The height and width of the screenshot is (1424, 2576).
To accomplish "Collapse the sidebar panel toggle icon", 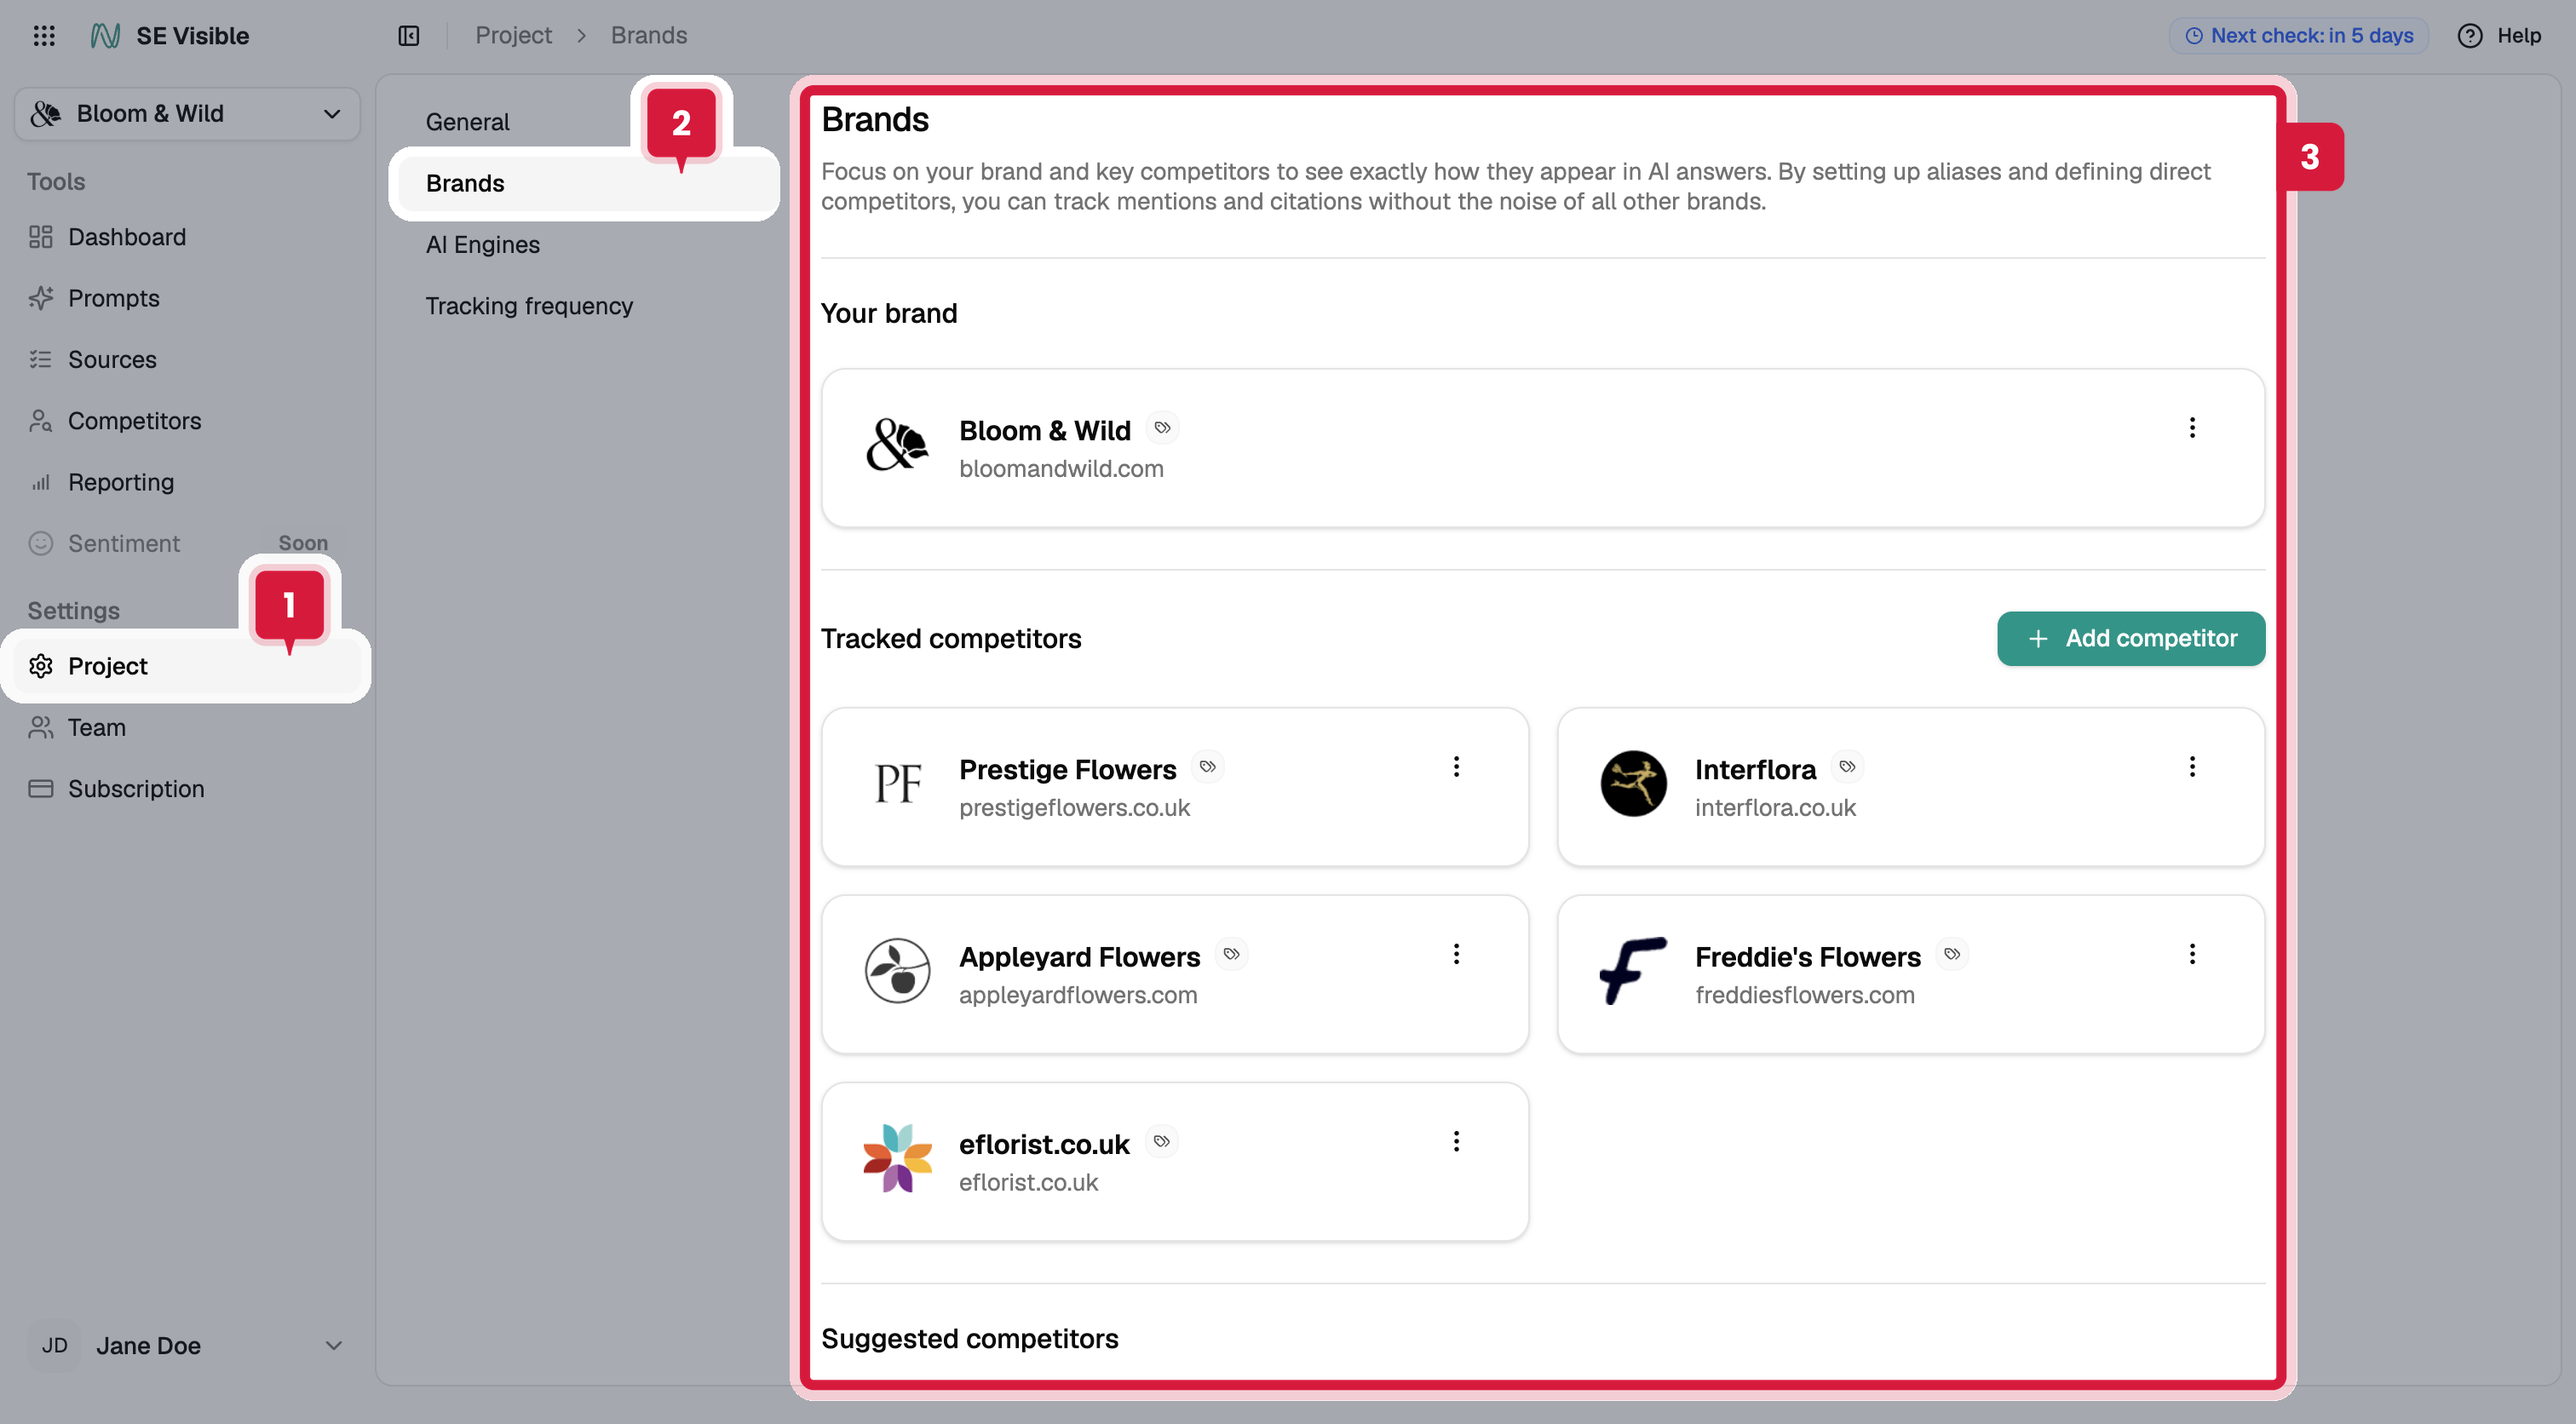I will 409,36.
